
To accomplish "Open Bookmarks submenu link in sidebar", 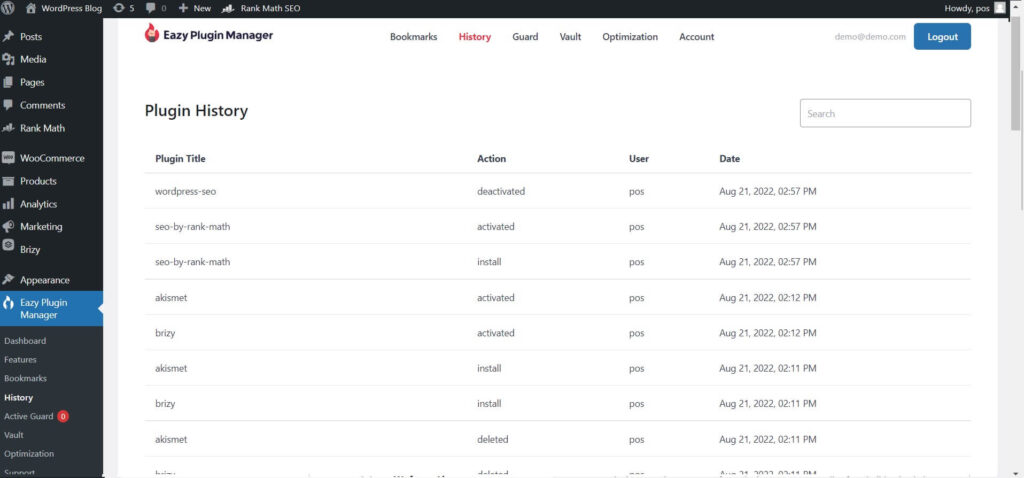I will 25,379.
